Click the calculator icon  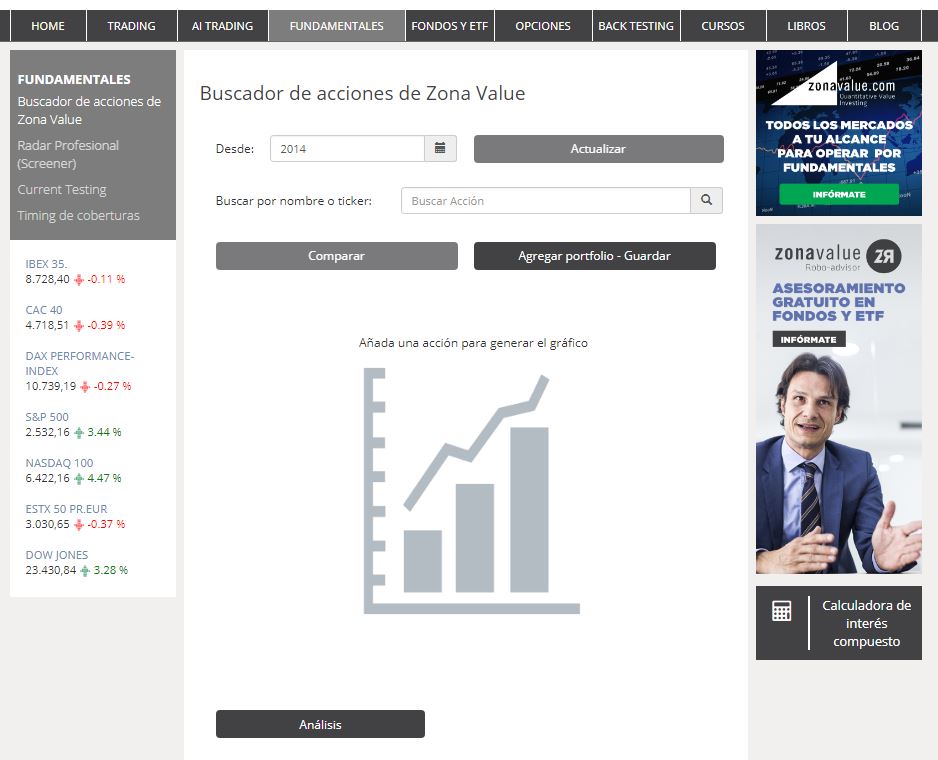pyautogui.click(x=781, y=611)
